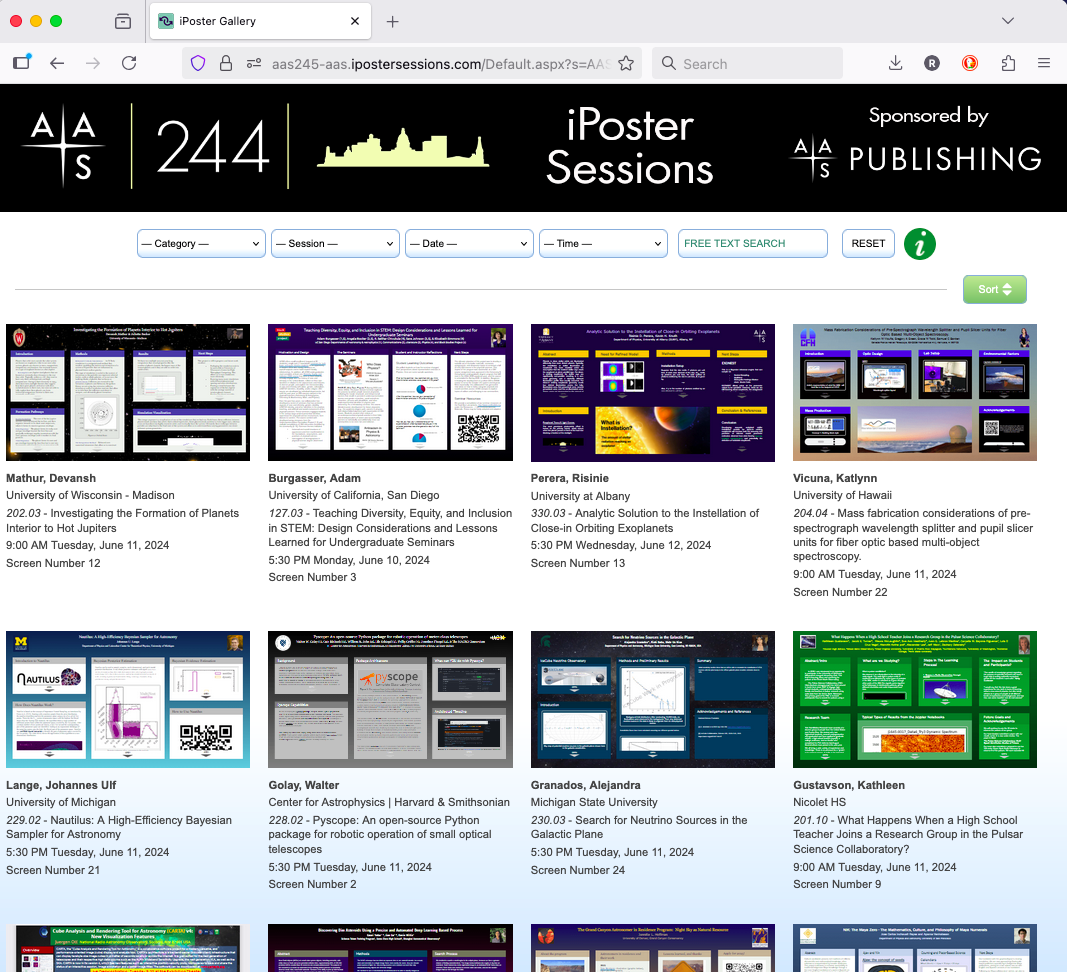Open the extensions puzzle icon
Viewport: 1067px width, 972px height.
click(1007, 63)
